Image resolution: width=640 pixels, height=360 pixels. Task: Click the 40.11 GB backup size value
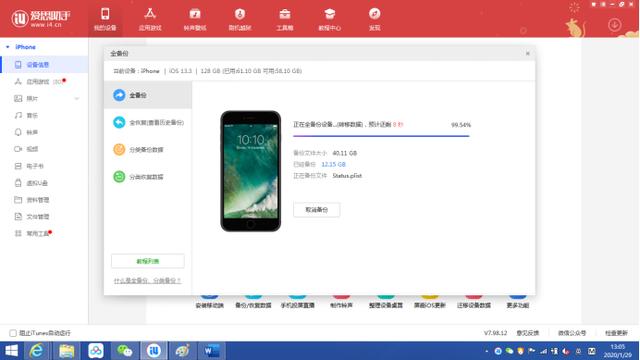click(344, 153)
